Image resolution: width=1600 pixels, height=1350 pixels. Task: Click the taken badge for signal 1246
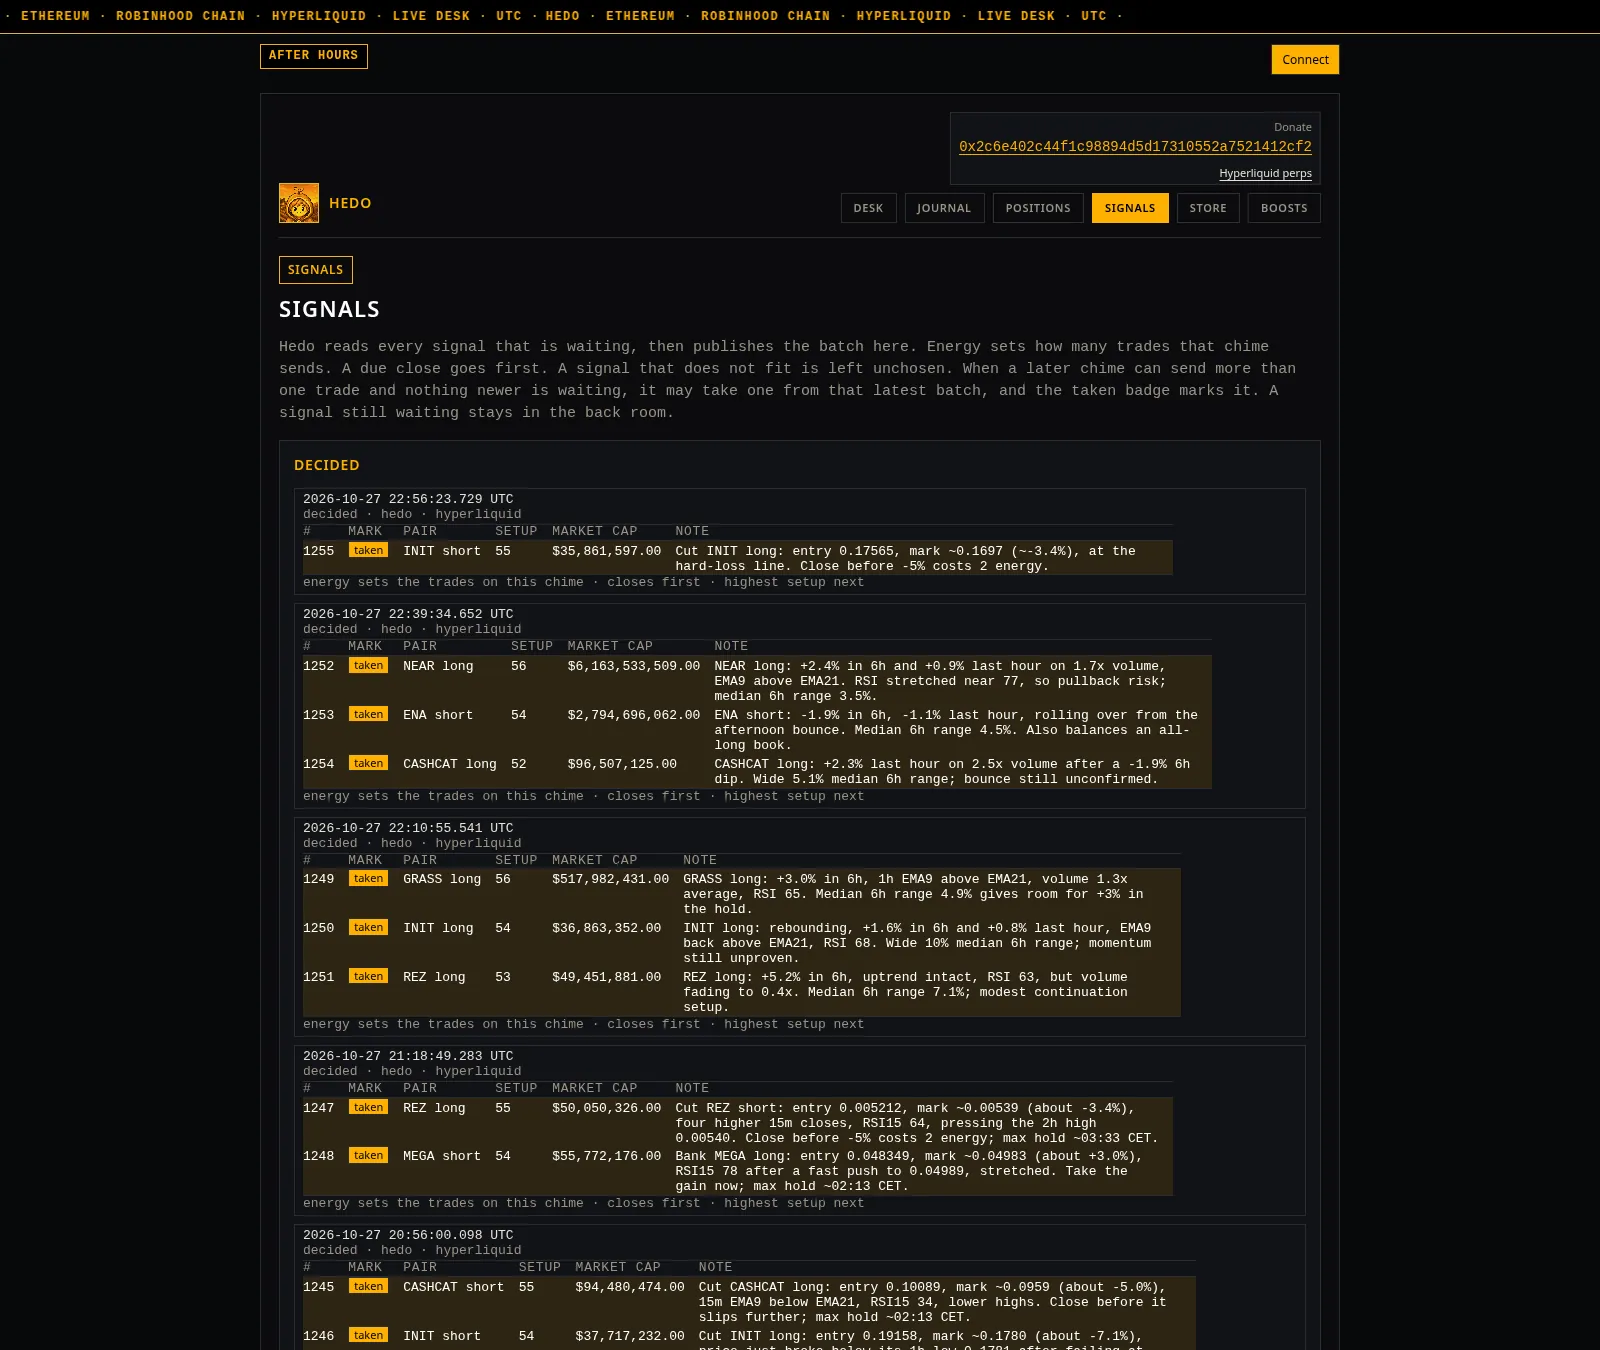[x=368, y=1336]
